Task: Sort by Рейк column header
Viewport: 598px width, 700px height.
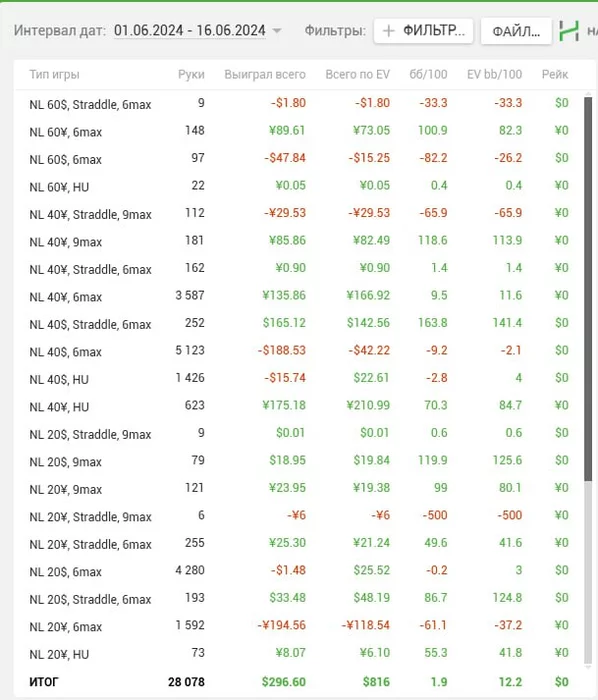Action: 555,74
